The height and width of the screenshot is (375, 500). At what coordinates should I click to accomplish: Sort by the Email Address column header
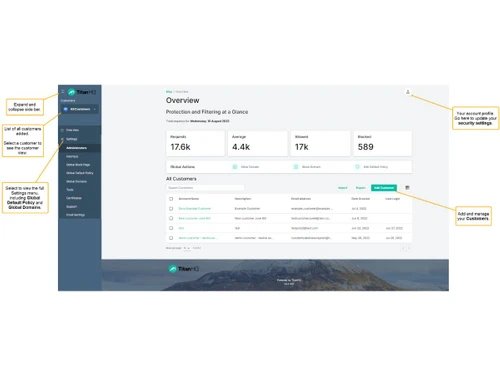point(301,199)
